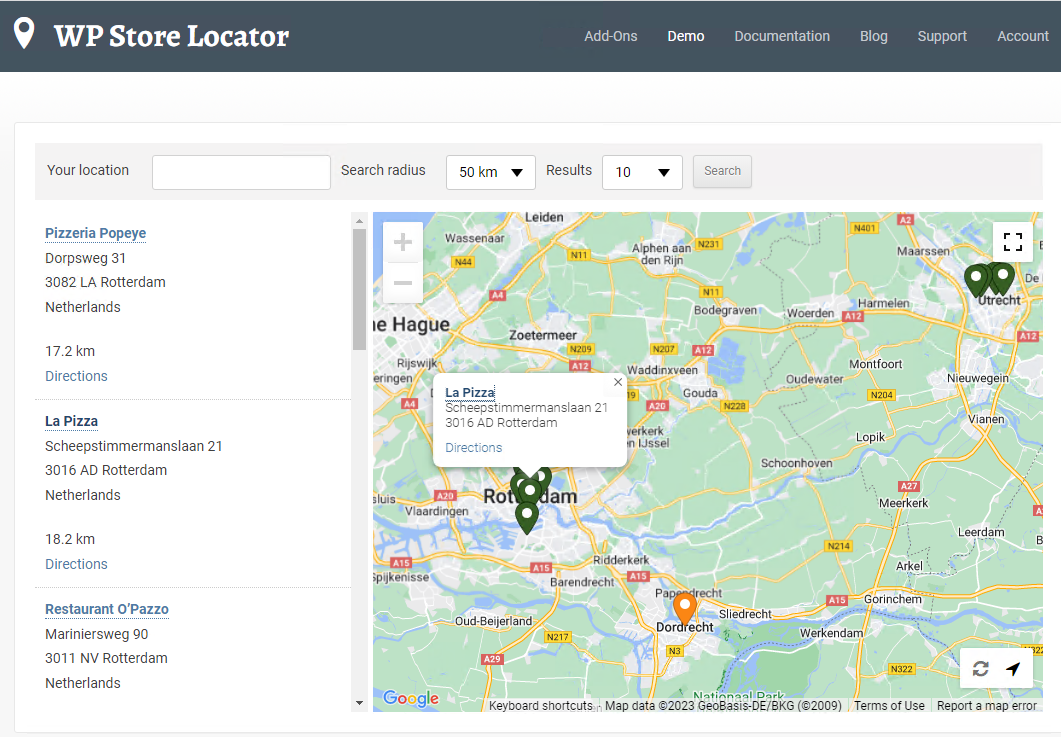Click the WP Store Locator site title

coord(171,37)
